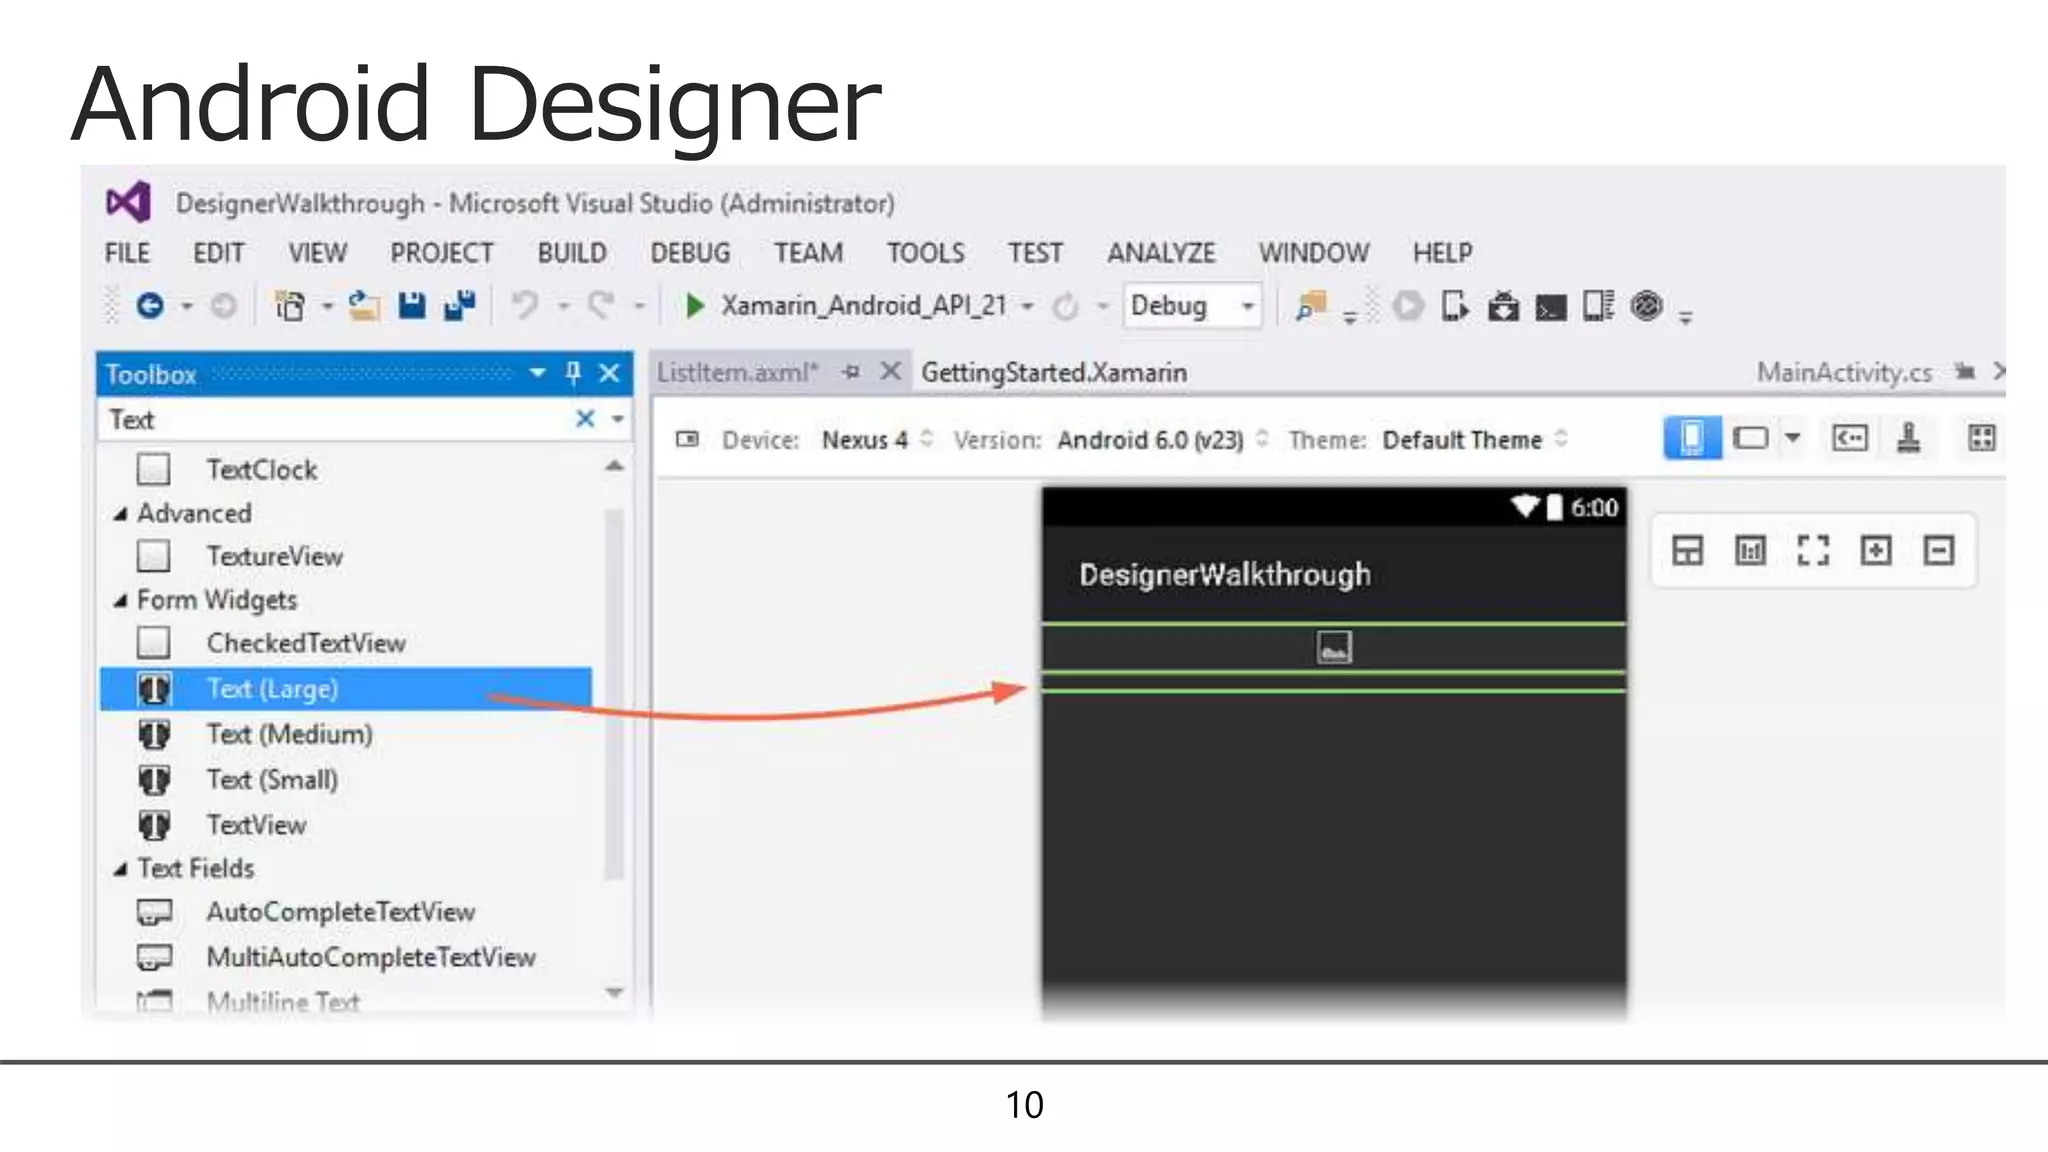Image resolution: width=2048 pixels, height=1152 pixels.
Task: Click the Save All icon
Action: coord(460,305)
